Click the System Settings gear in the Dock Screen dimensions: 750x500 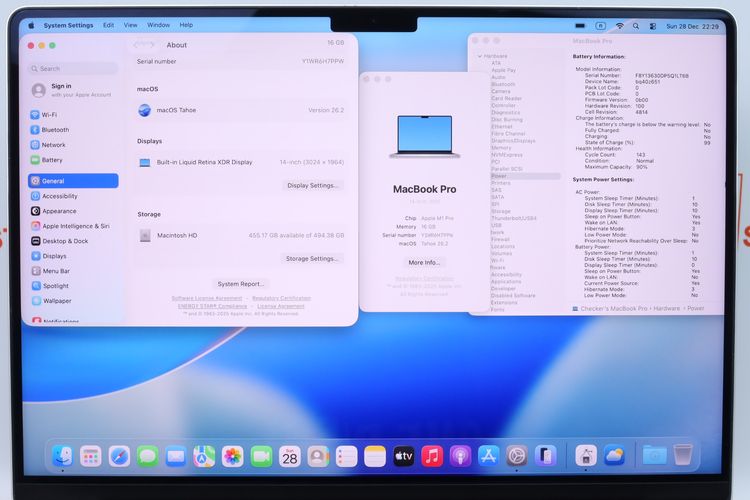click(517, 456)
